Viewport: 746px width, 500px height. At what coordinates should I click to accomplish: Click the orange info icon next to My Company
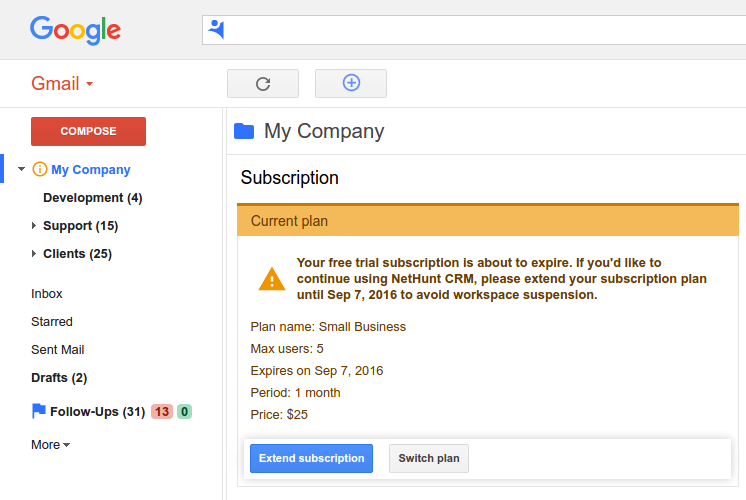(39, 169)
